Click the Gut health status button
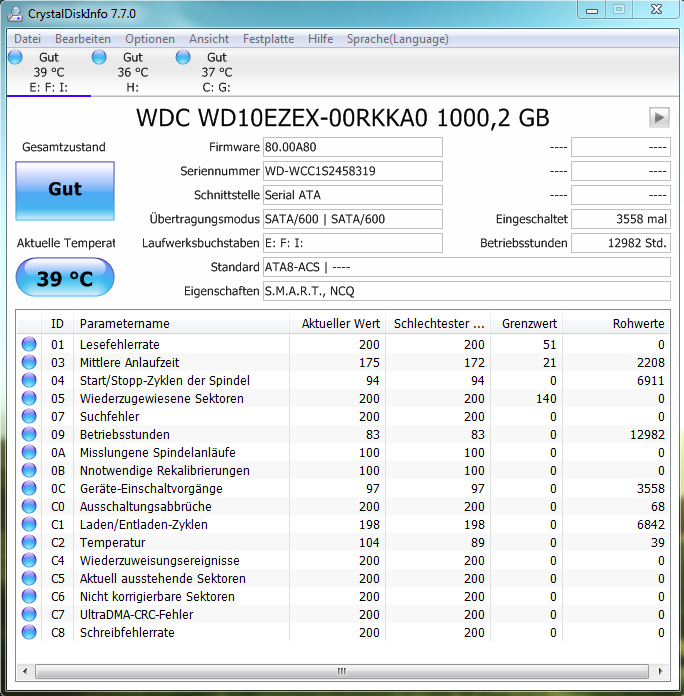 coord(65,190)
